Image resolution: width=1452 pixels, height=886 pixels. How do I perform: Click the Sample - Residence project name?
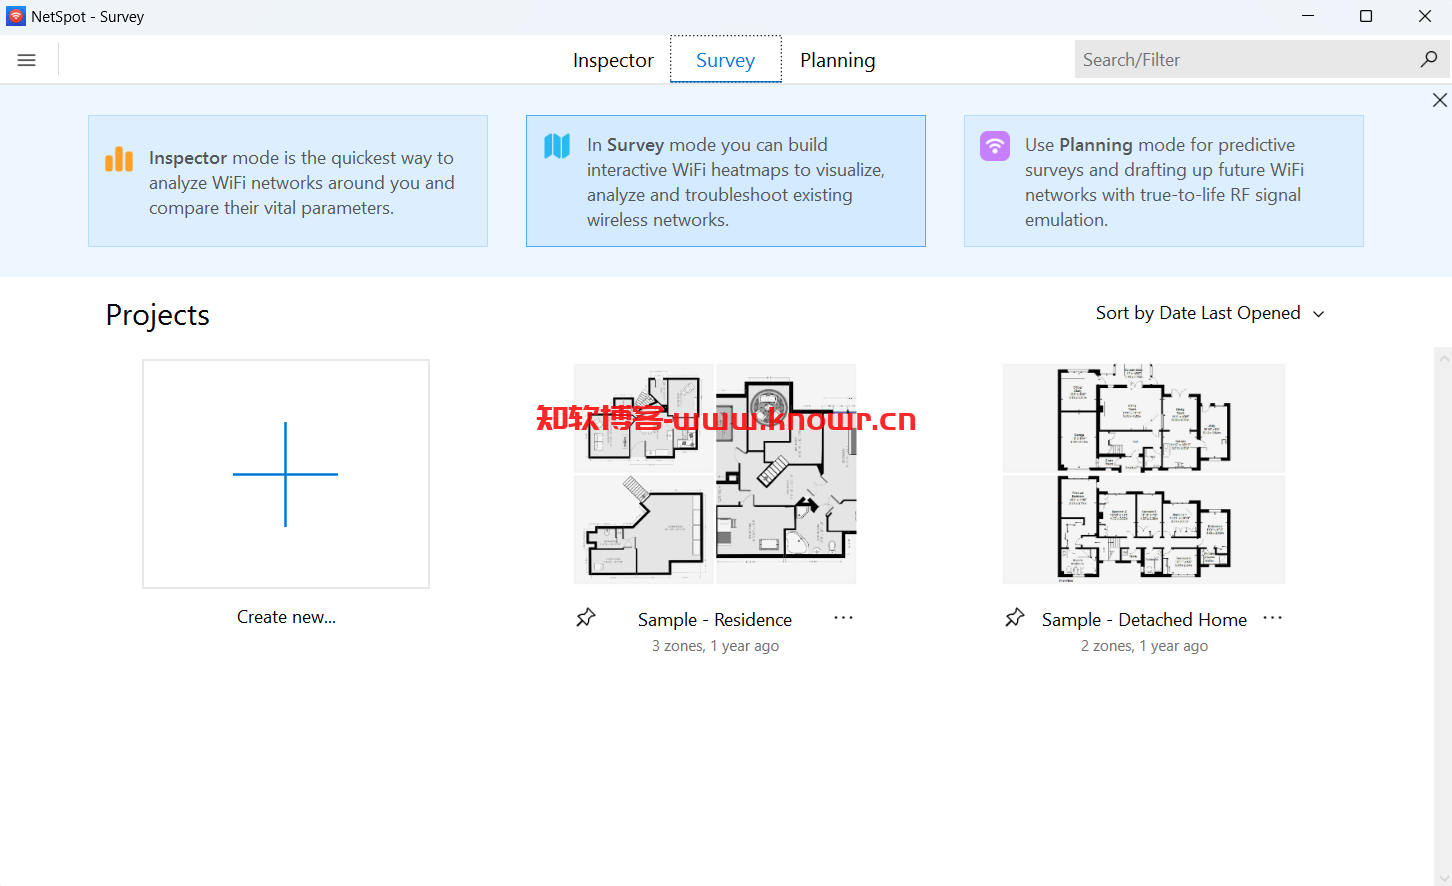[715, 620]
